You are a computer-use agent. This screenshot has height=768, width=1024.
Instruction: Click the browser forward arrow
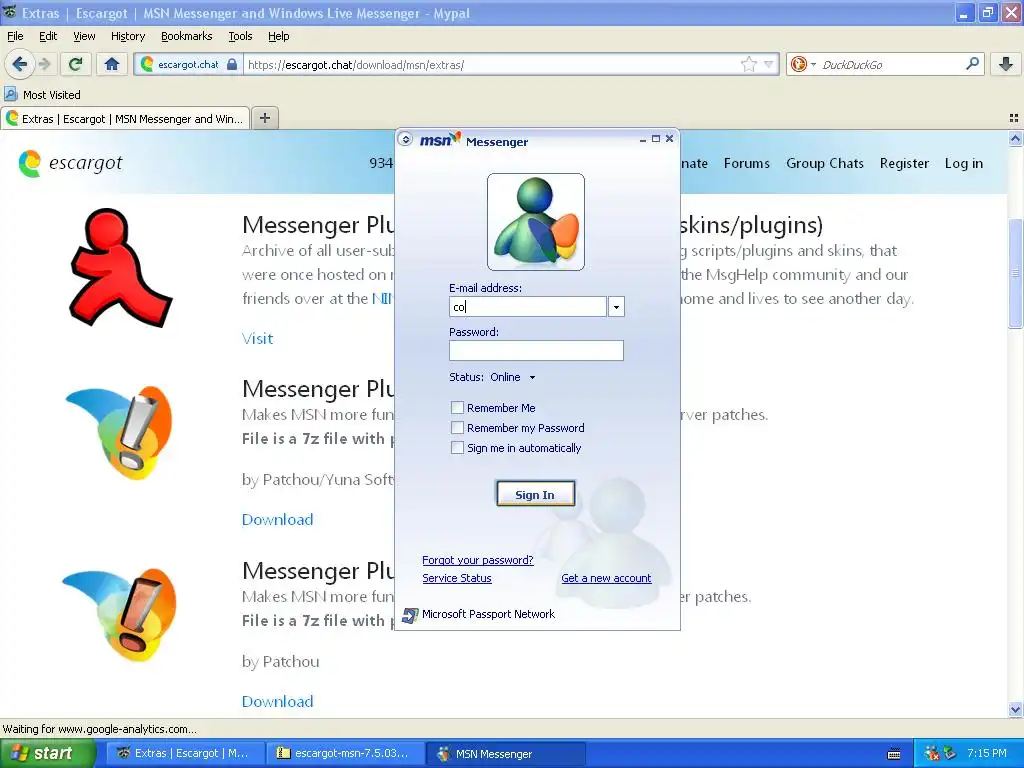pos(44,64)
